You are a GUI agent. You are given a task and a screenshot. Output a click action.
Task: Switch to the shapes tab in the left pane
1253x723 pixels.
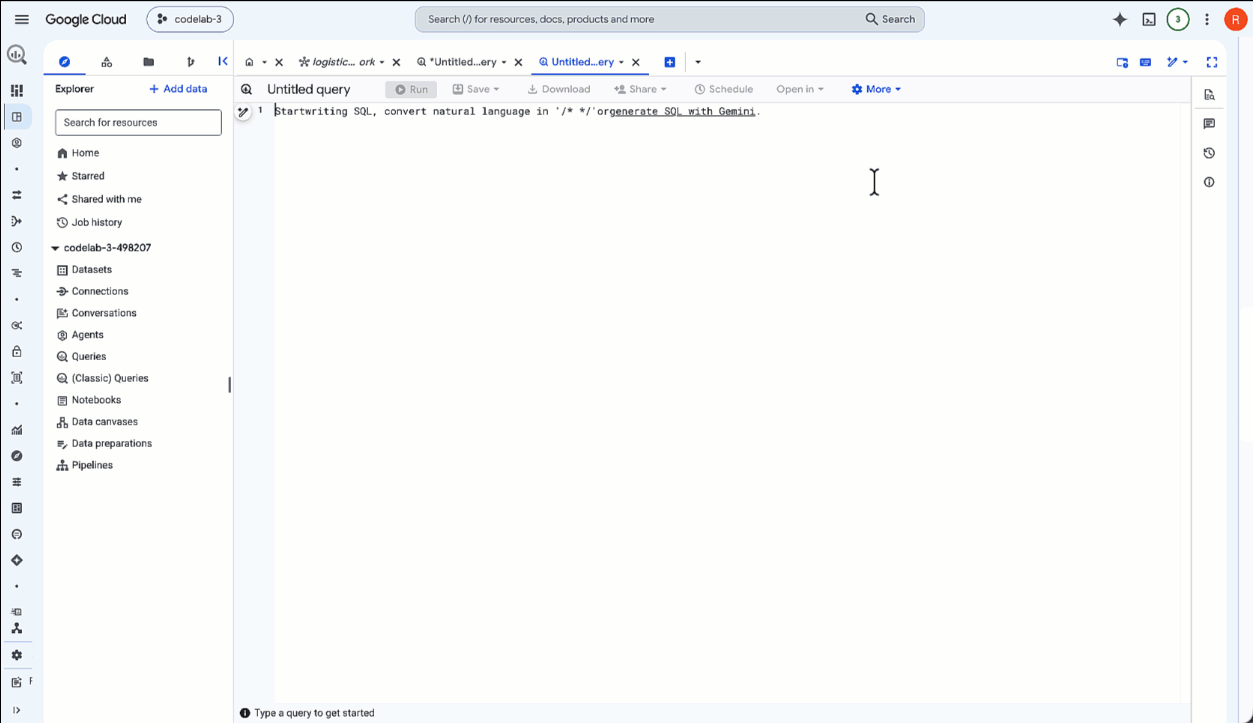106,62
